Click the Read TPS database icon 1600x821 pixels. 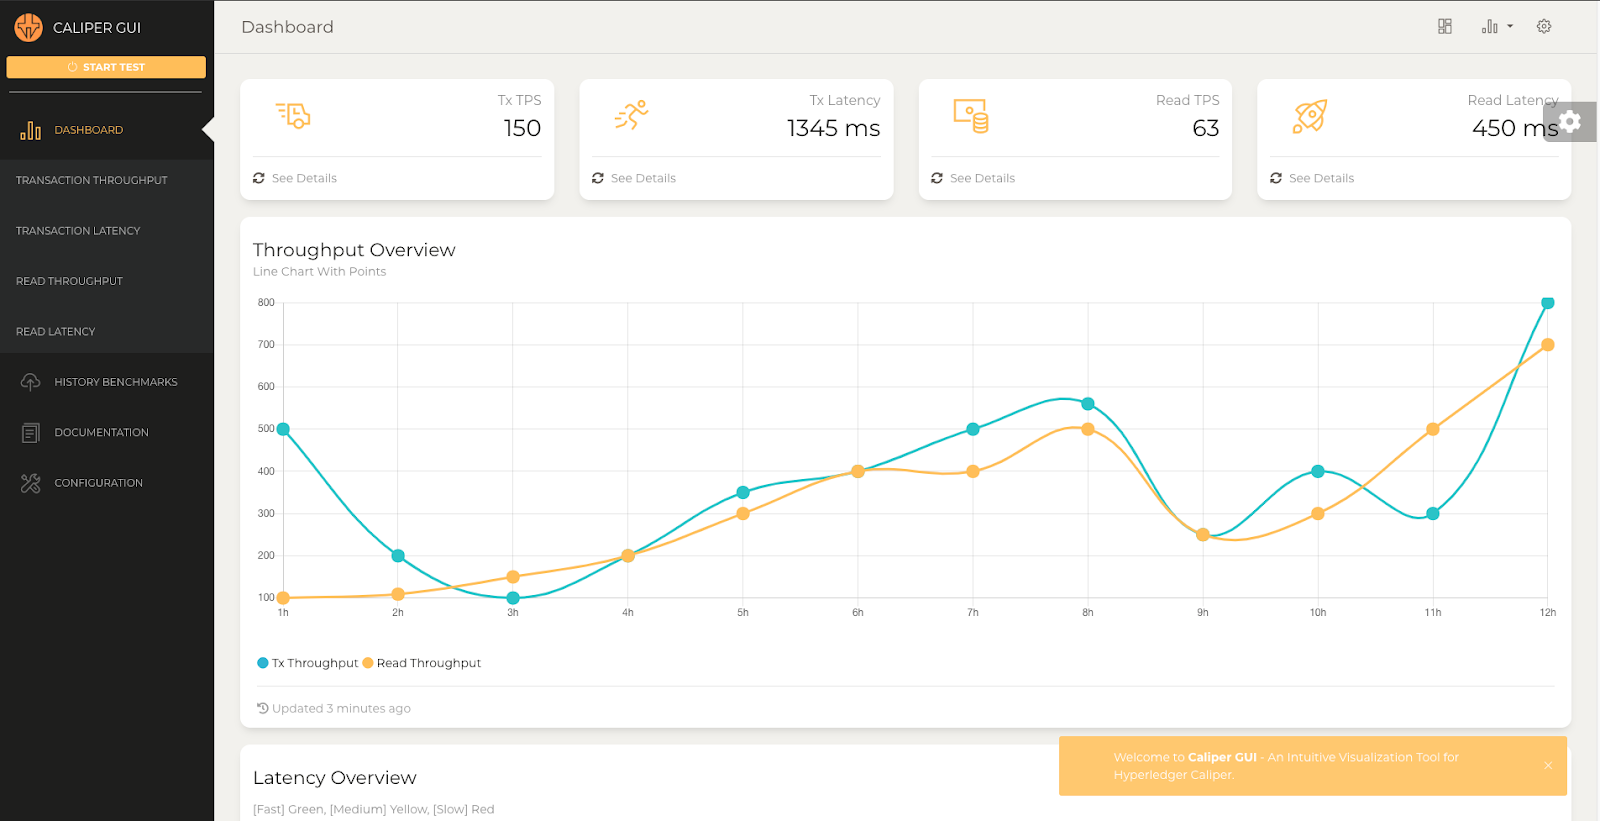click(x=971, y=116)
